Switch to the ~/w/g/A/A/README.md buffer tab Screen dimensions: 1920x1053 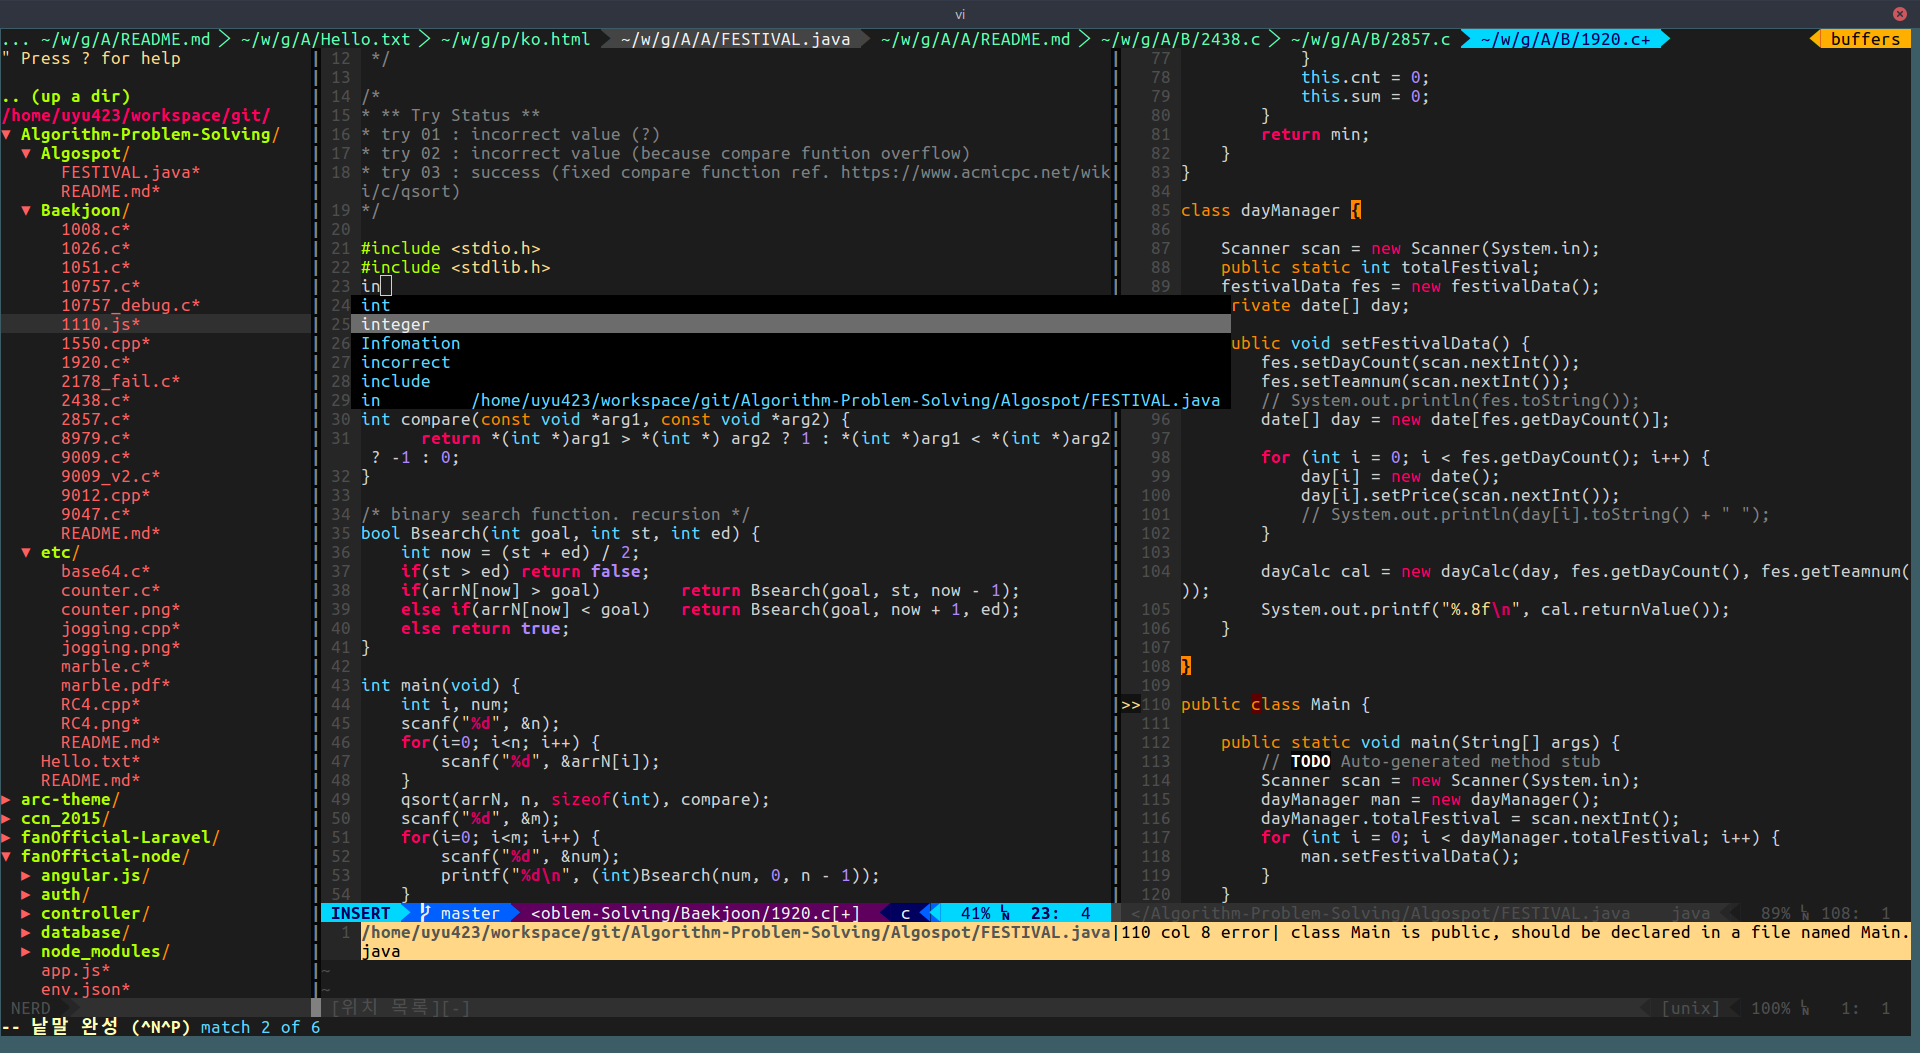click(x=975, y=39)
